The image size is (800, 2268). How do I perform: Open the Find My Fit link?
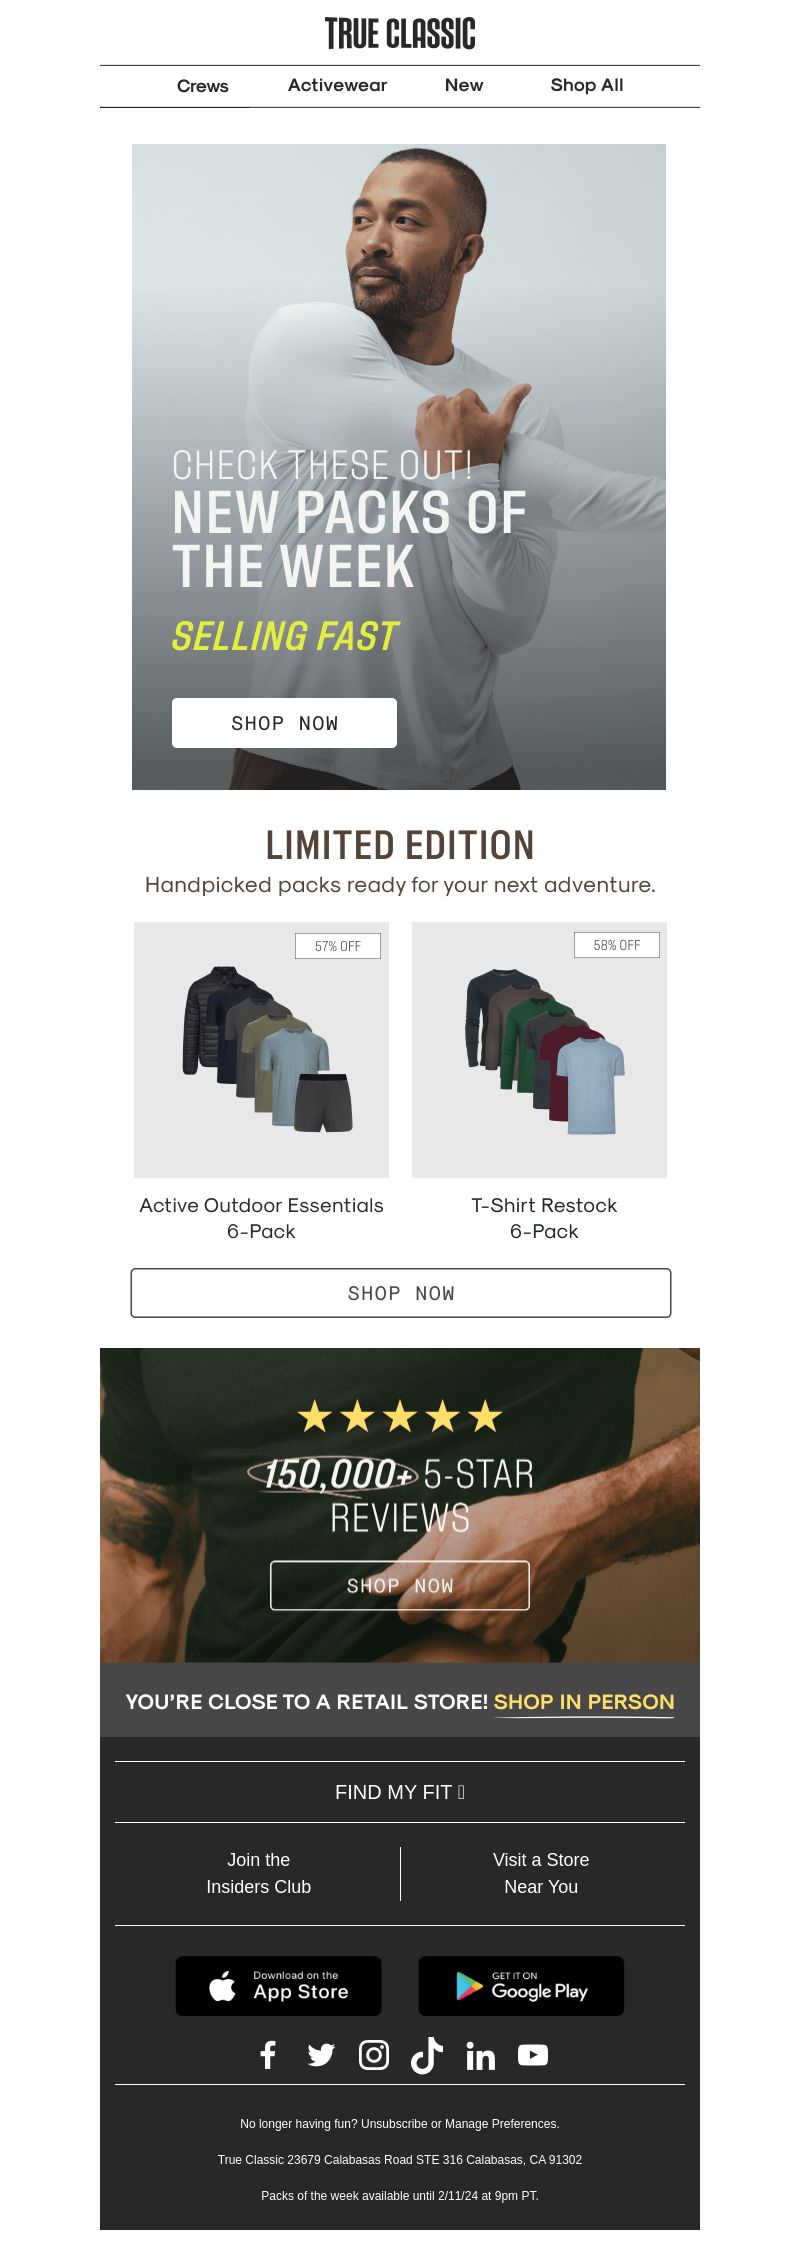pyautogui.click(x=400, y=1792)
